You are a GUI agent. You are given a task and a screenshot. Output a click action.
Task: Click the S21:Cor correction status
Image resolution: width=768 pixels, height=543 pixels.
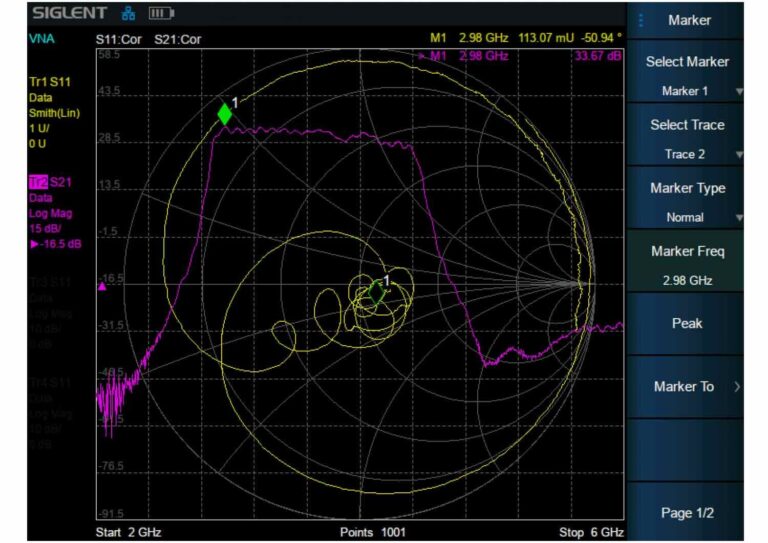tap(177, 39)
